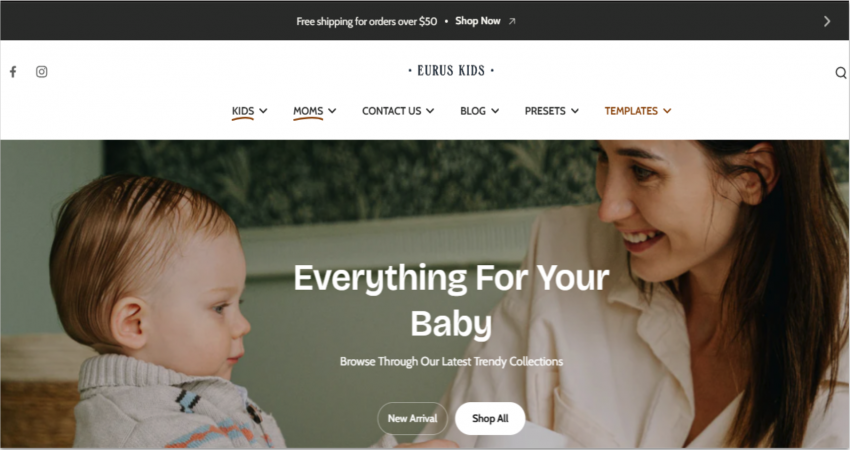Follow the Shop Now link
This screenshot has width=850, height=450.
tap(478, 21)
